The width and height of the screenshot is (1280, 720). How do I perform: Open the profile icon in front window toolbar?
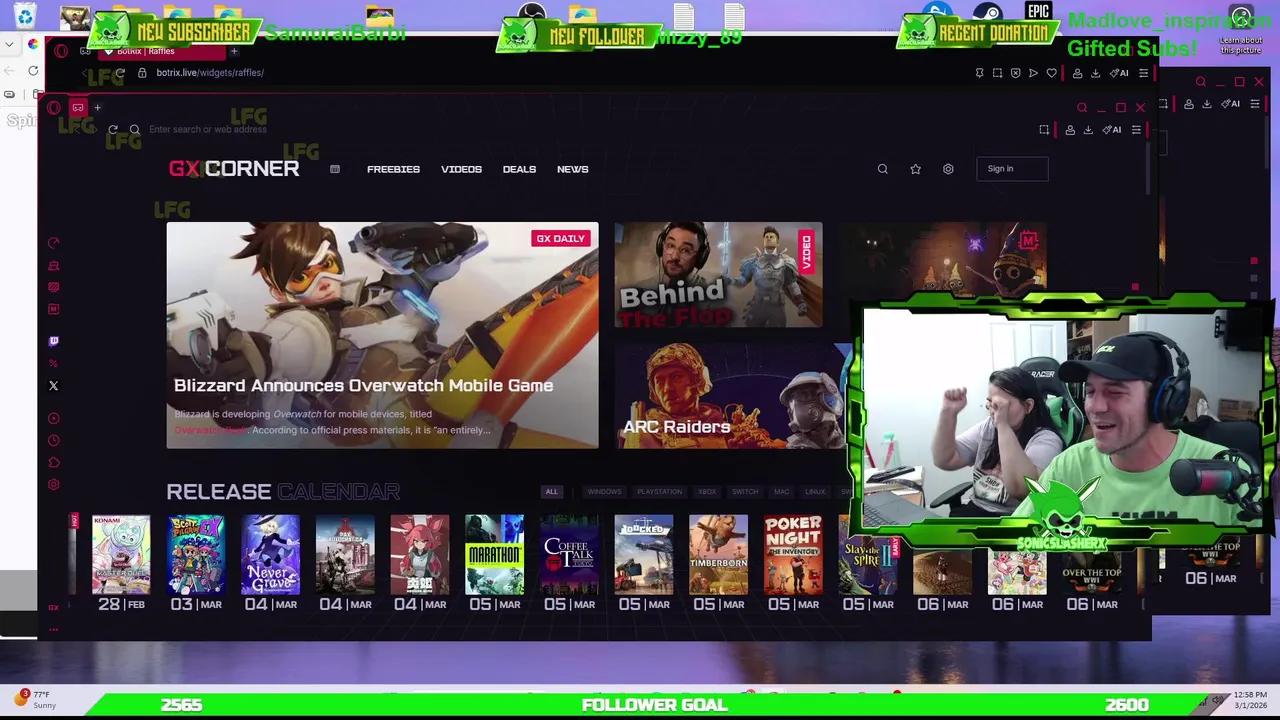click(x=1070, y=130)
